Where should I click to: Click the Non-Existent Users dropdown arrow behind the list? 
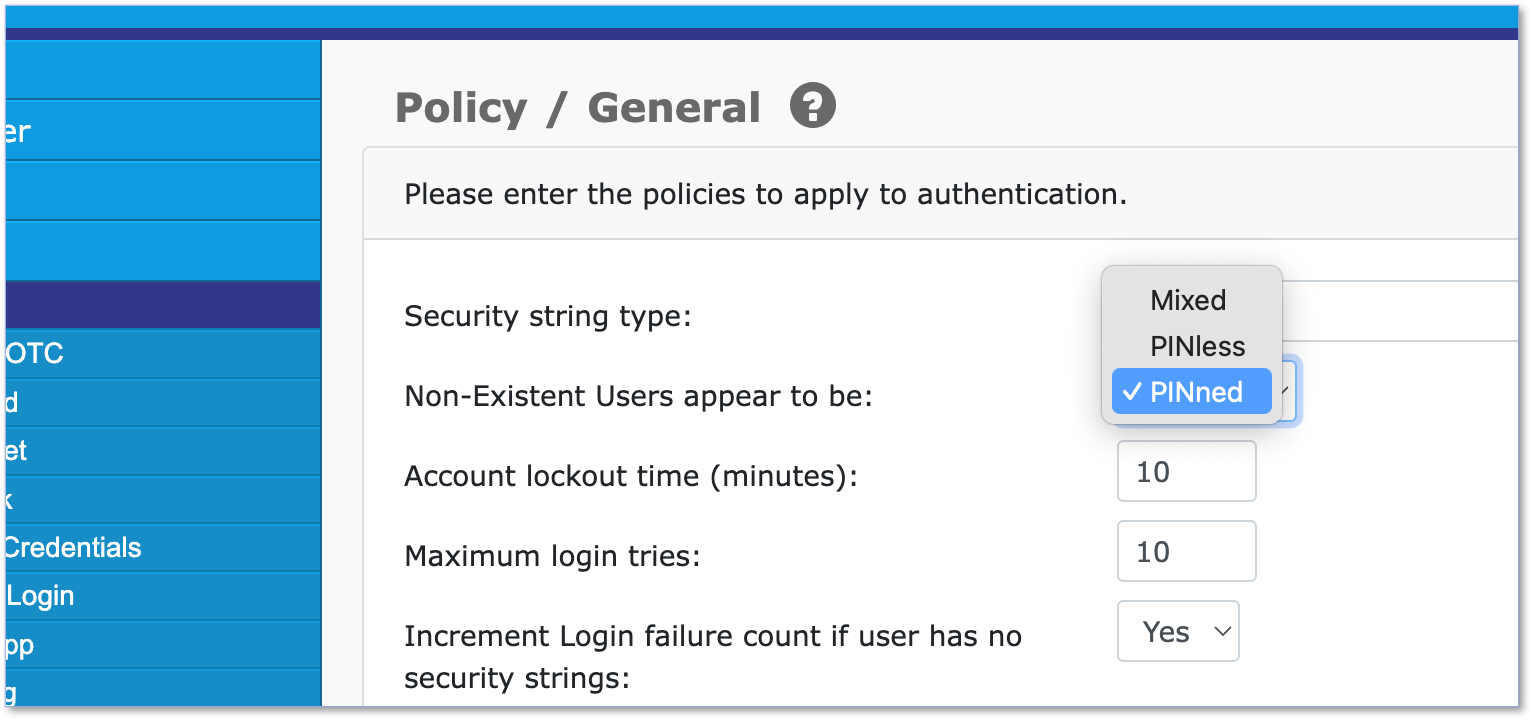tap(1289, 391)
